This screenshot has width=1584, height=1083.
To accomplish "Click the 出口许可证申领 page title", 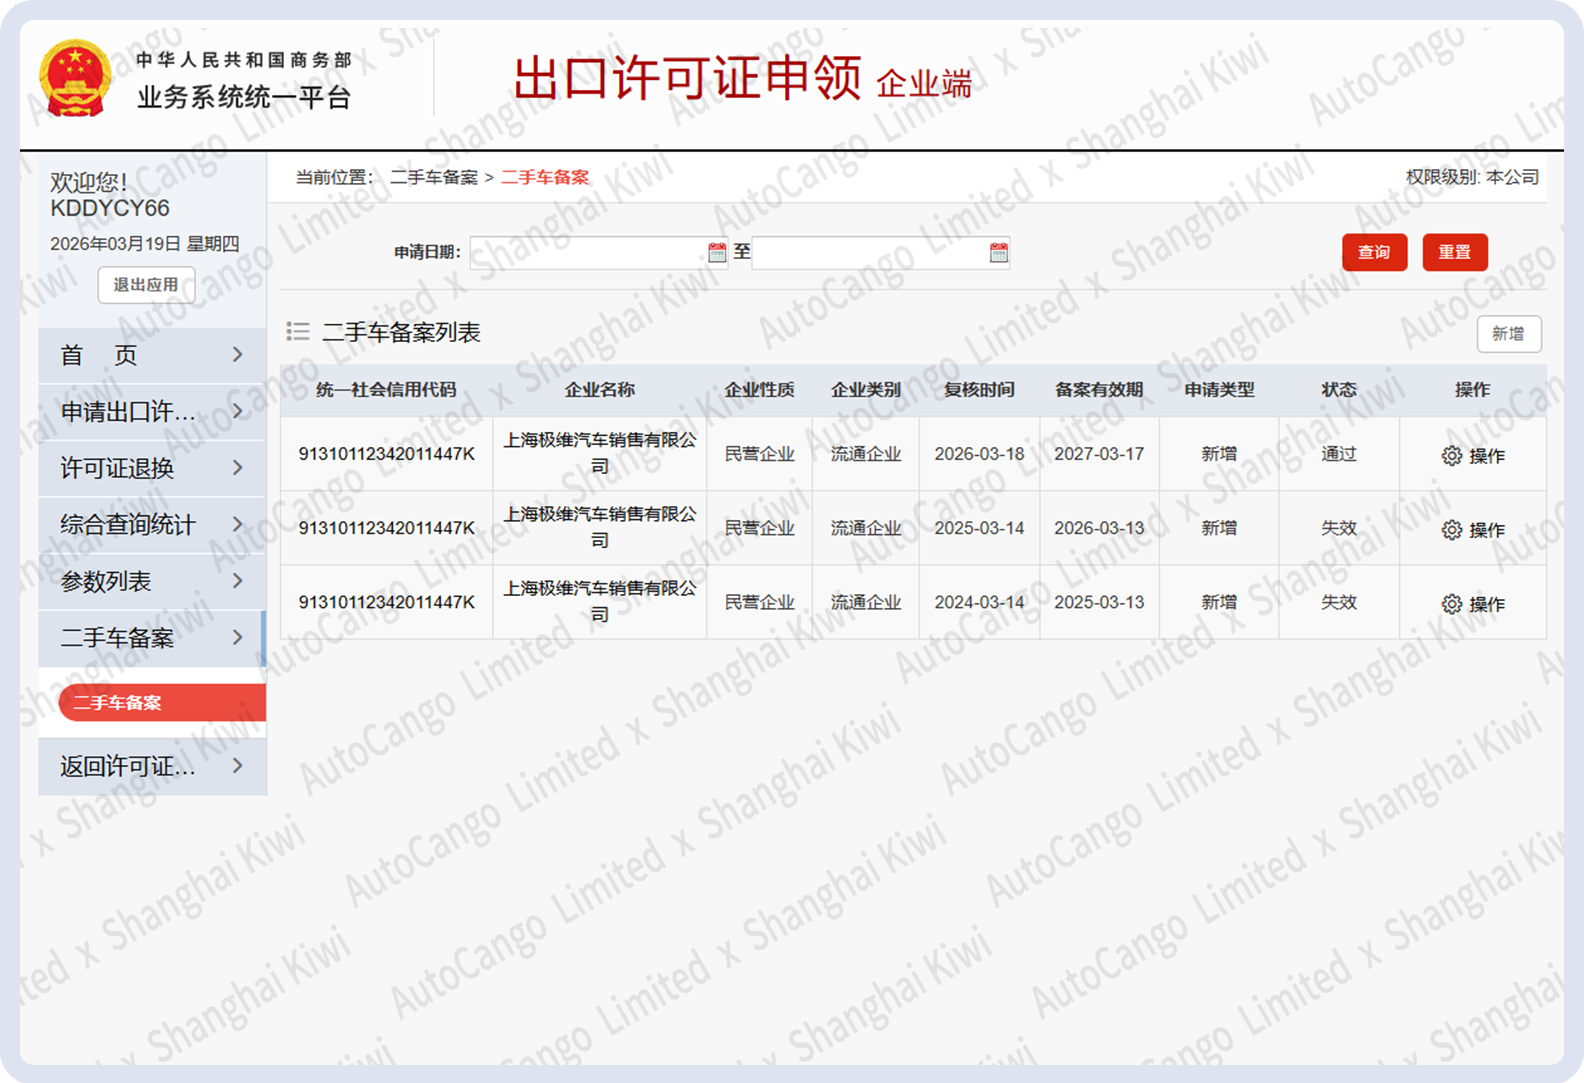I will (687, 78).
